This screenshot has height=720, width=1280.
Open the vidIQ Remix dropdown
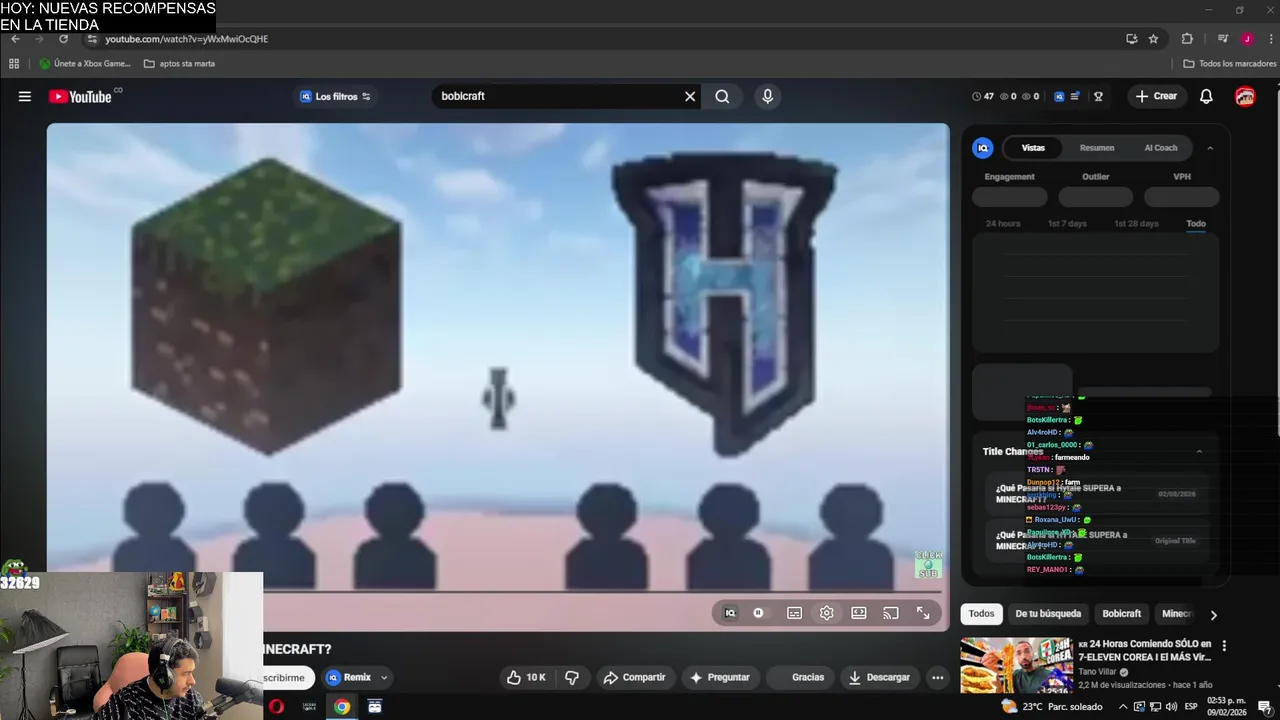357,677
